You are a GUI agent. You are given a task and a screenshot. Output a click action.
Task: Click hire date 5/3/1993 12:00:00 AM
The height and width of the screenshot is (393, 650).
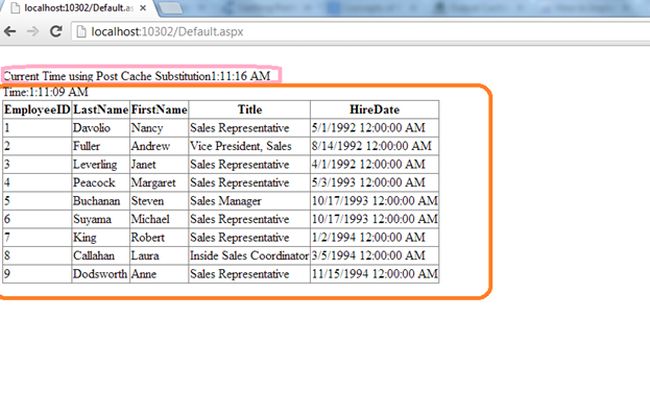point(375,182)
